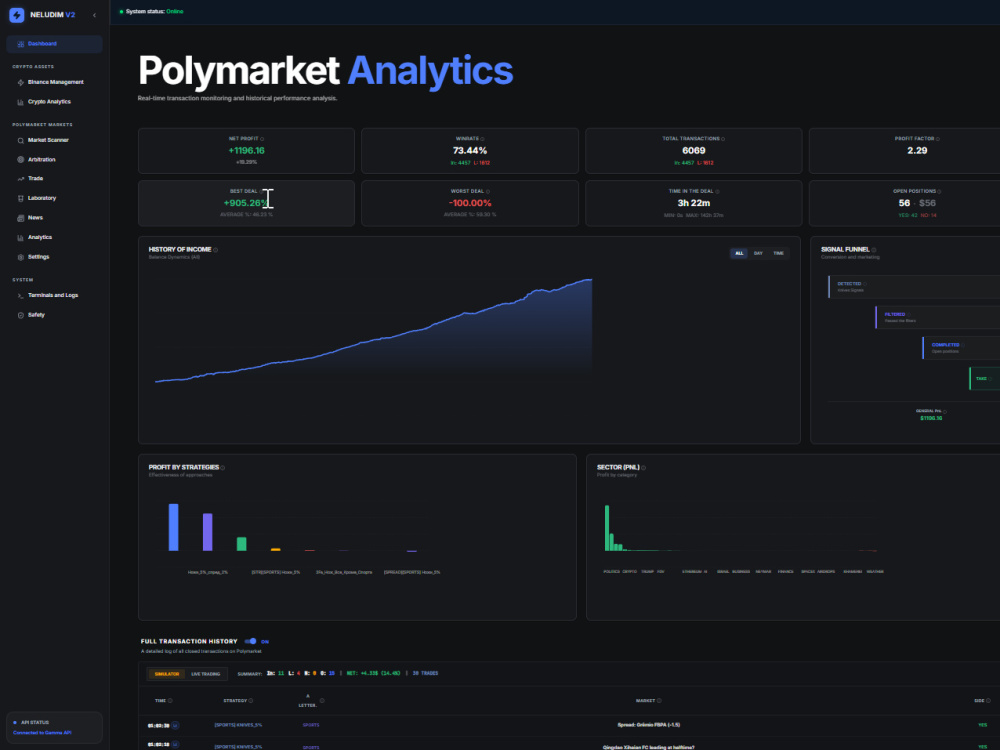Switch income chart to DAY view
This screenshot has height=750, width=1000.
[x=758, y=254]
